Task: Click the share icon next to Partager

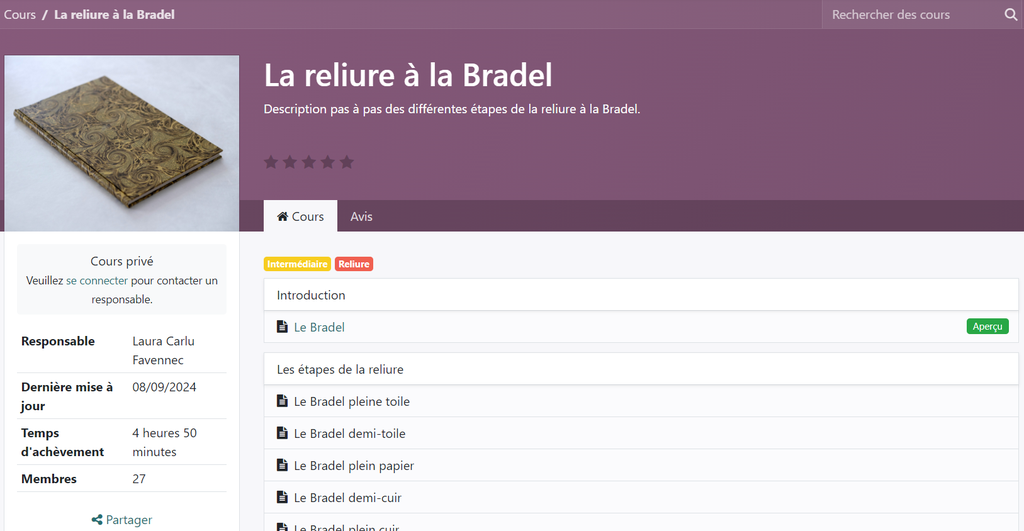Action: [x=97, y=520]
